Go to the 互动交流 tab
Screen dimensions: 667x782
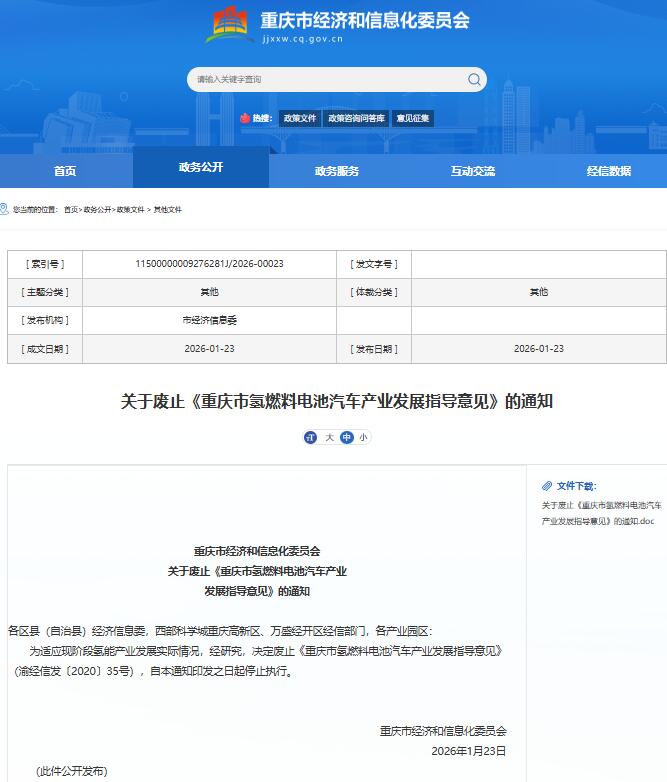pos(472,171)
